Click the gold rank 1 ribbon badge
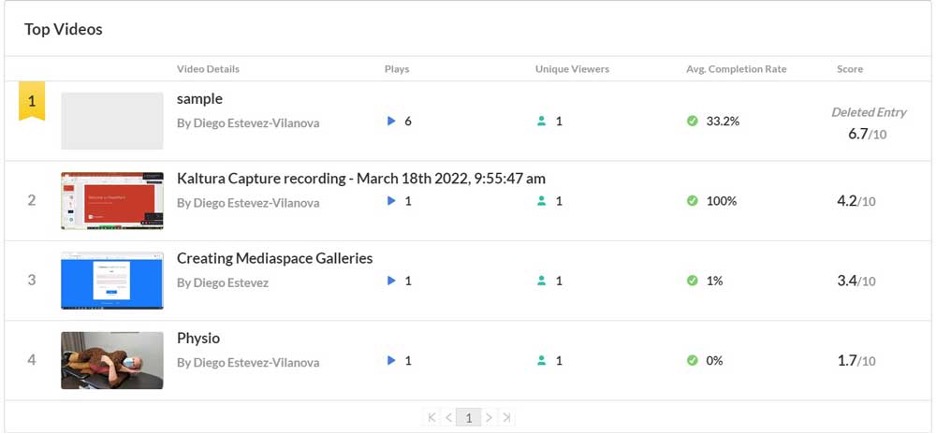Viewport: 936px width, 434px height. pos(31,102)
